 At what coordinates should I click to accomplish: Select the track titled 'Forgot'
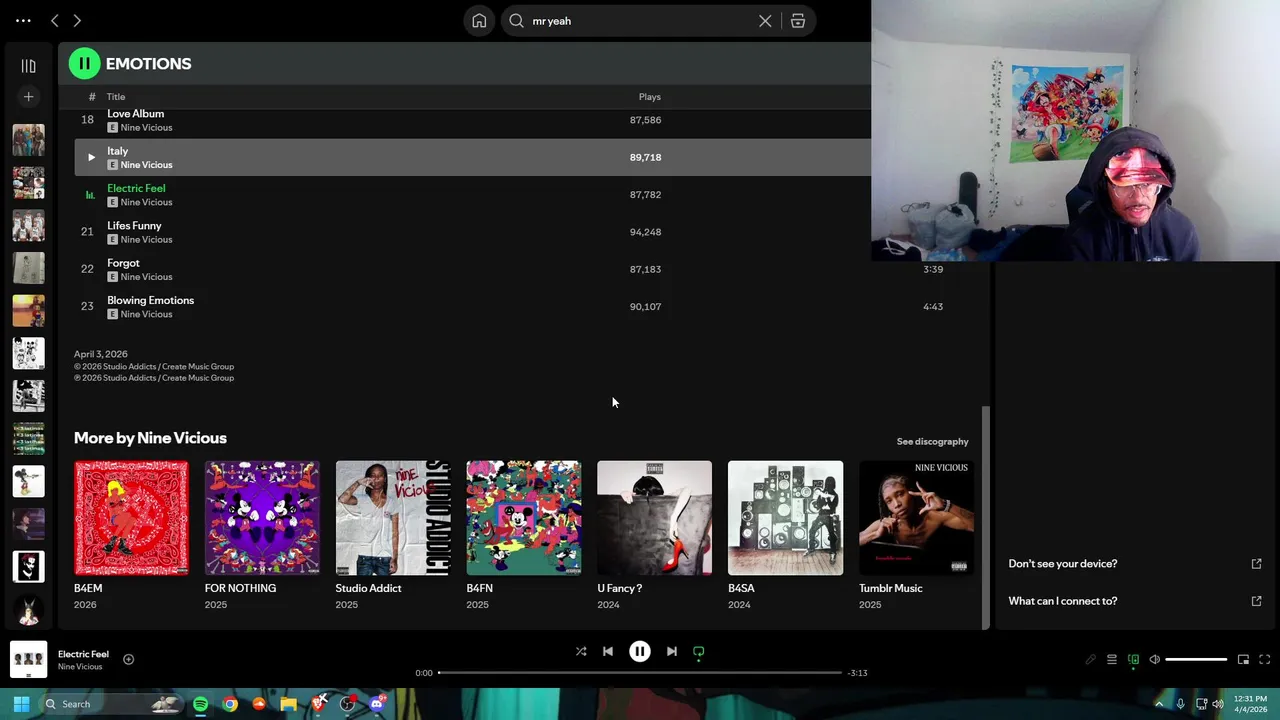123,263
